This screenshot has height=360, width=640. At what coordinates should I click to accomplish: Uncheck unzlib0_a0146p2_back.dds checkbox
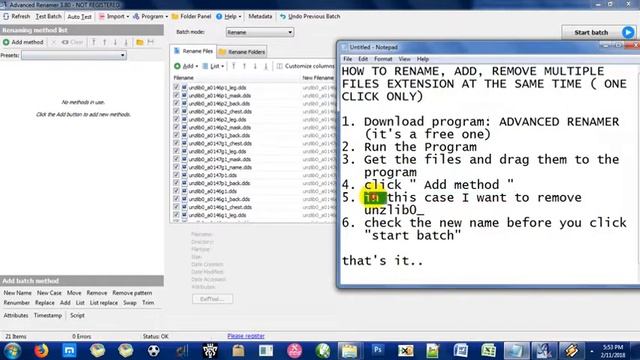click(176, 103)
